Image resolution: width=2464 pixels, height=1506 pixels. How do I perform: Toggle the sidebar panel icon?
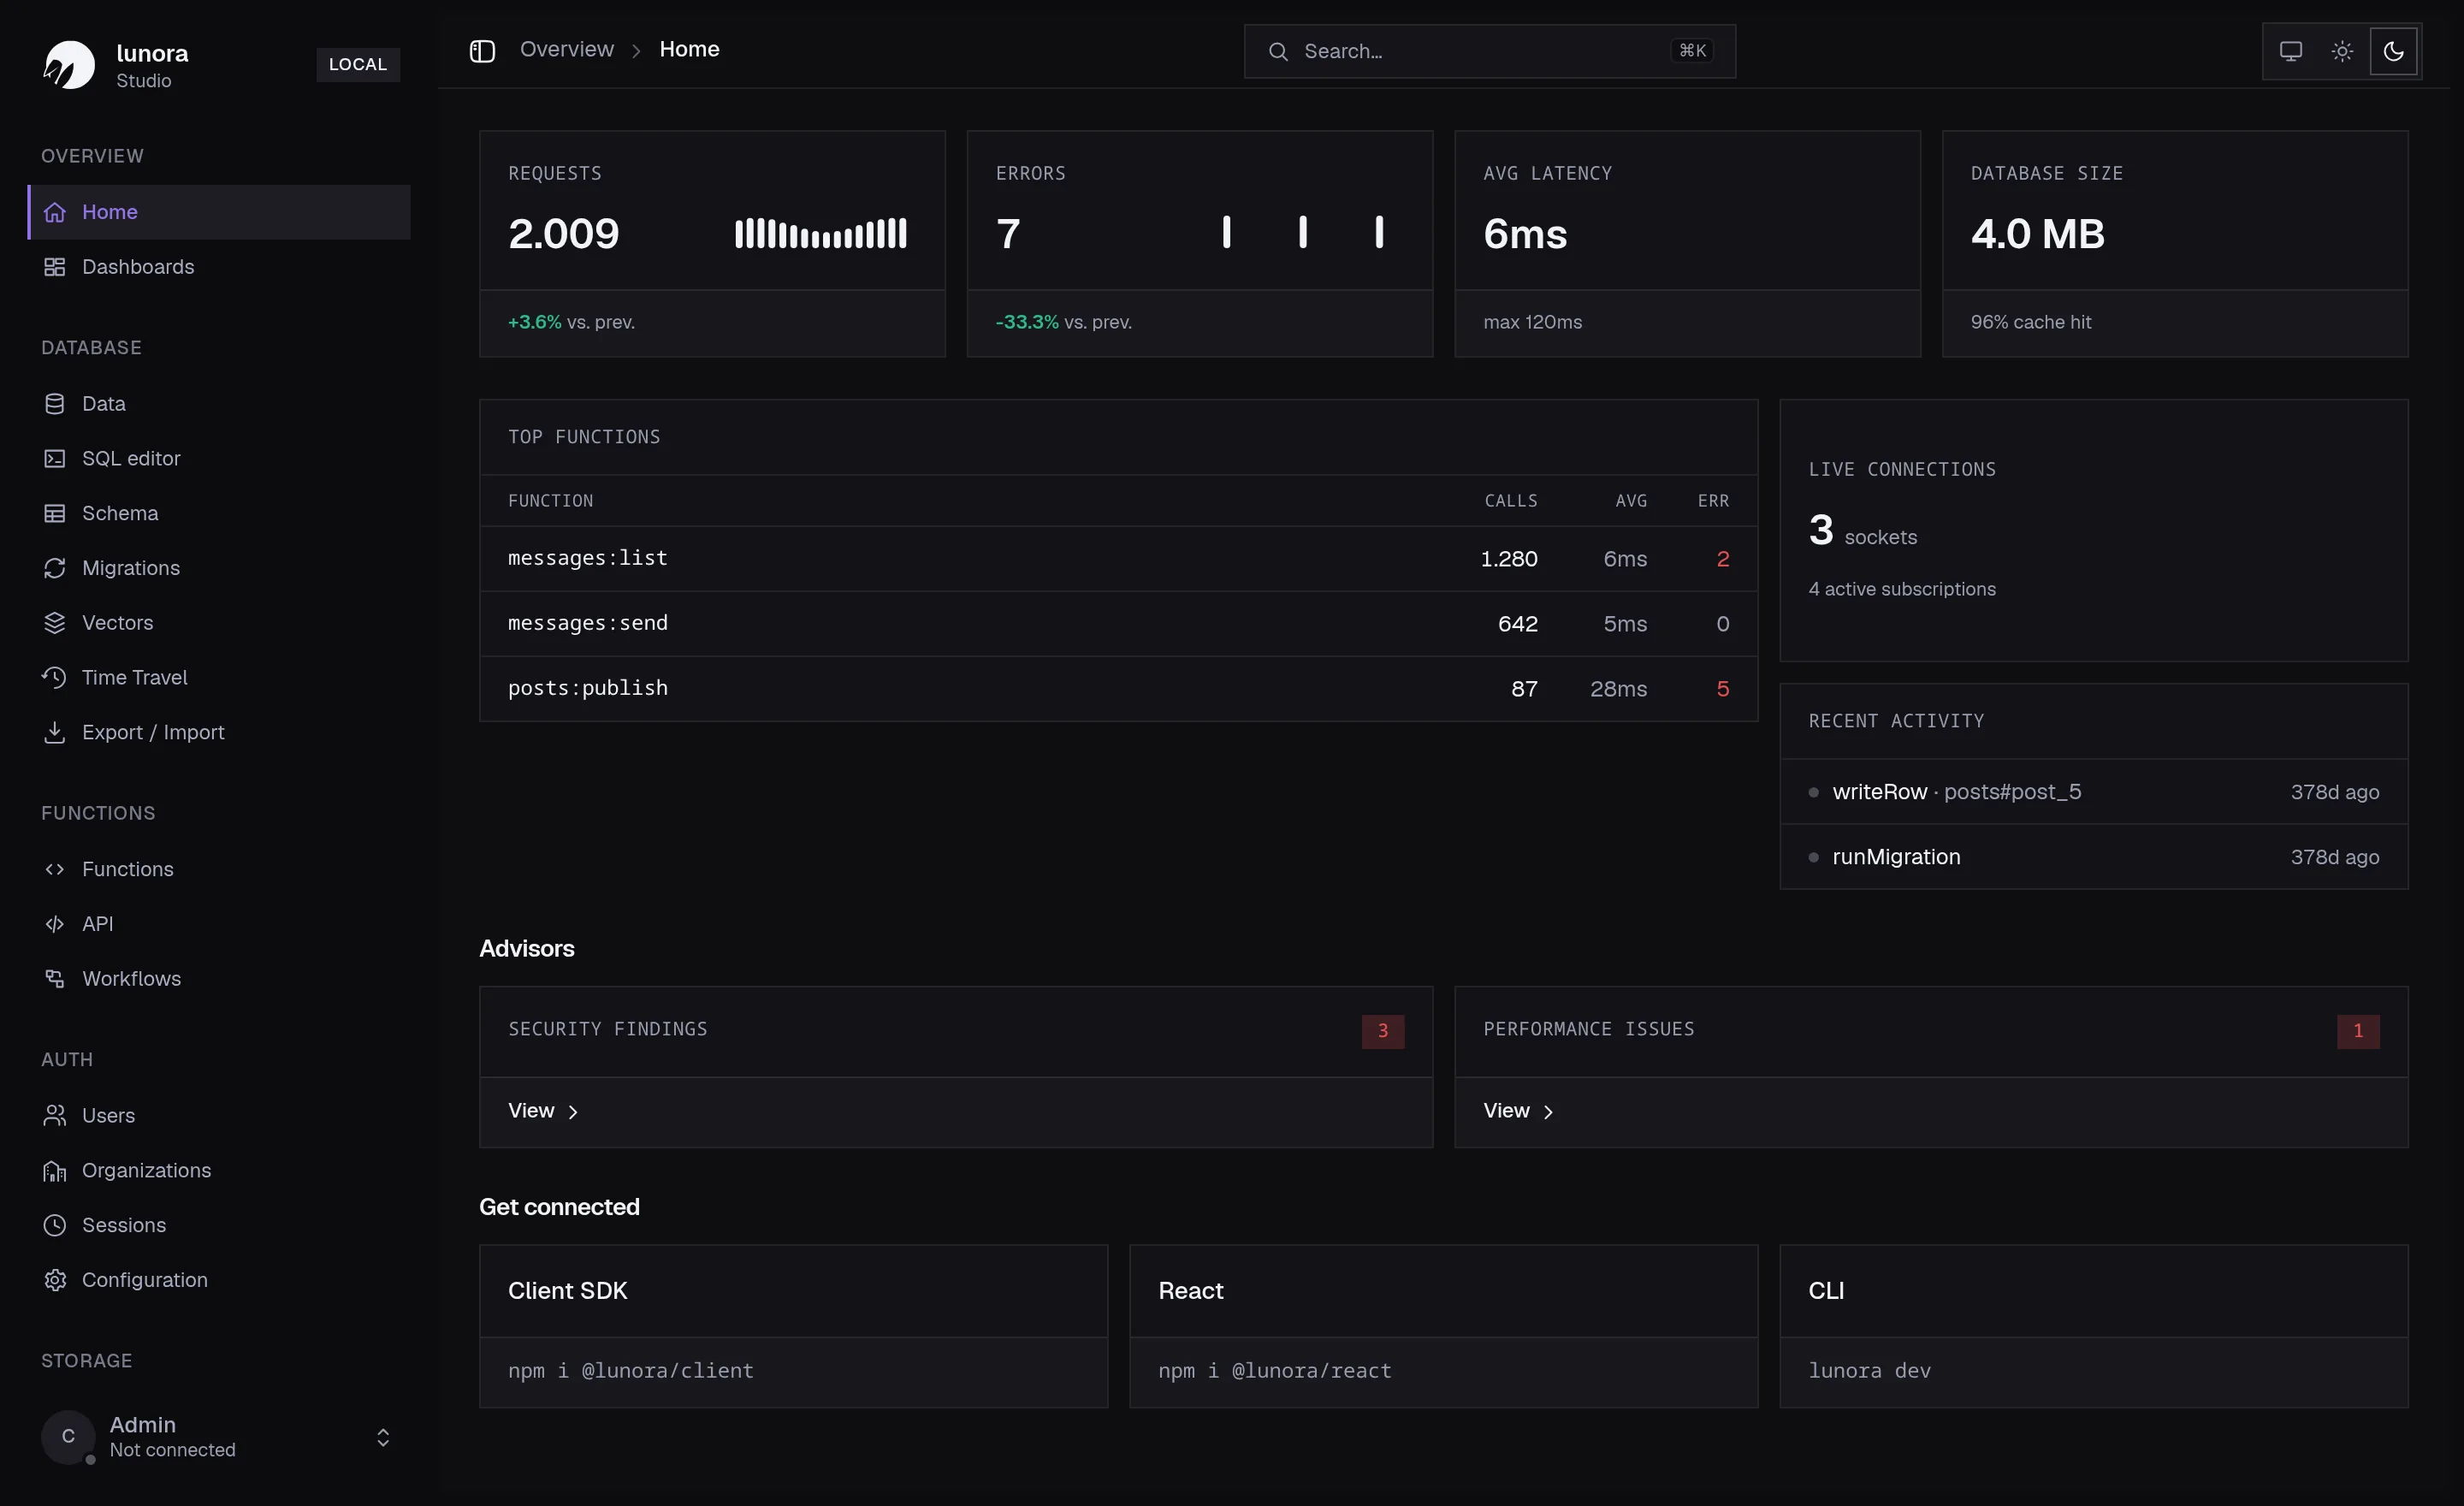483,50
